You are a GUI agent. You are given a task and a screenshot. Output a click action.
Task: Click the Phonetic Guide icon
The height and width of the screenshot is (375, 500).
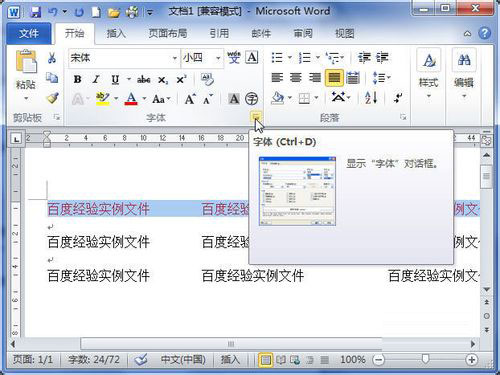tap(234, 57)
